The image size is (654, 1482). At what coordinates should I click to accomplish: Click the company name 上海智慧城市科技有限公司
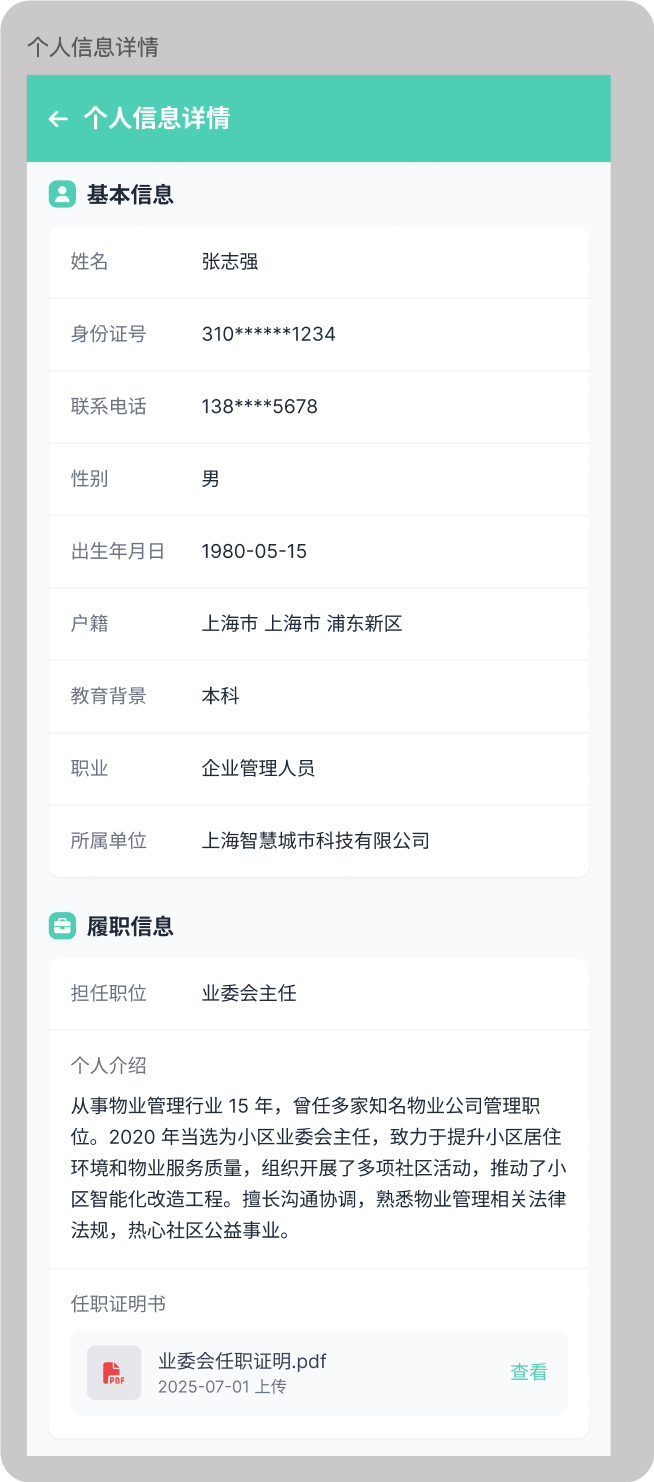(318, 841)
